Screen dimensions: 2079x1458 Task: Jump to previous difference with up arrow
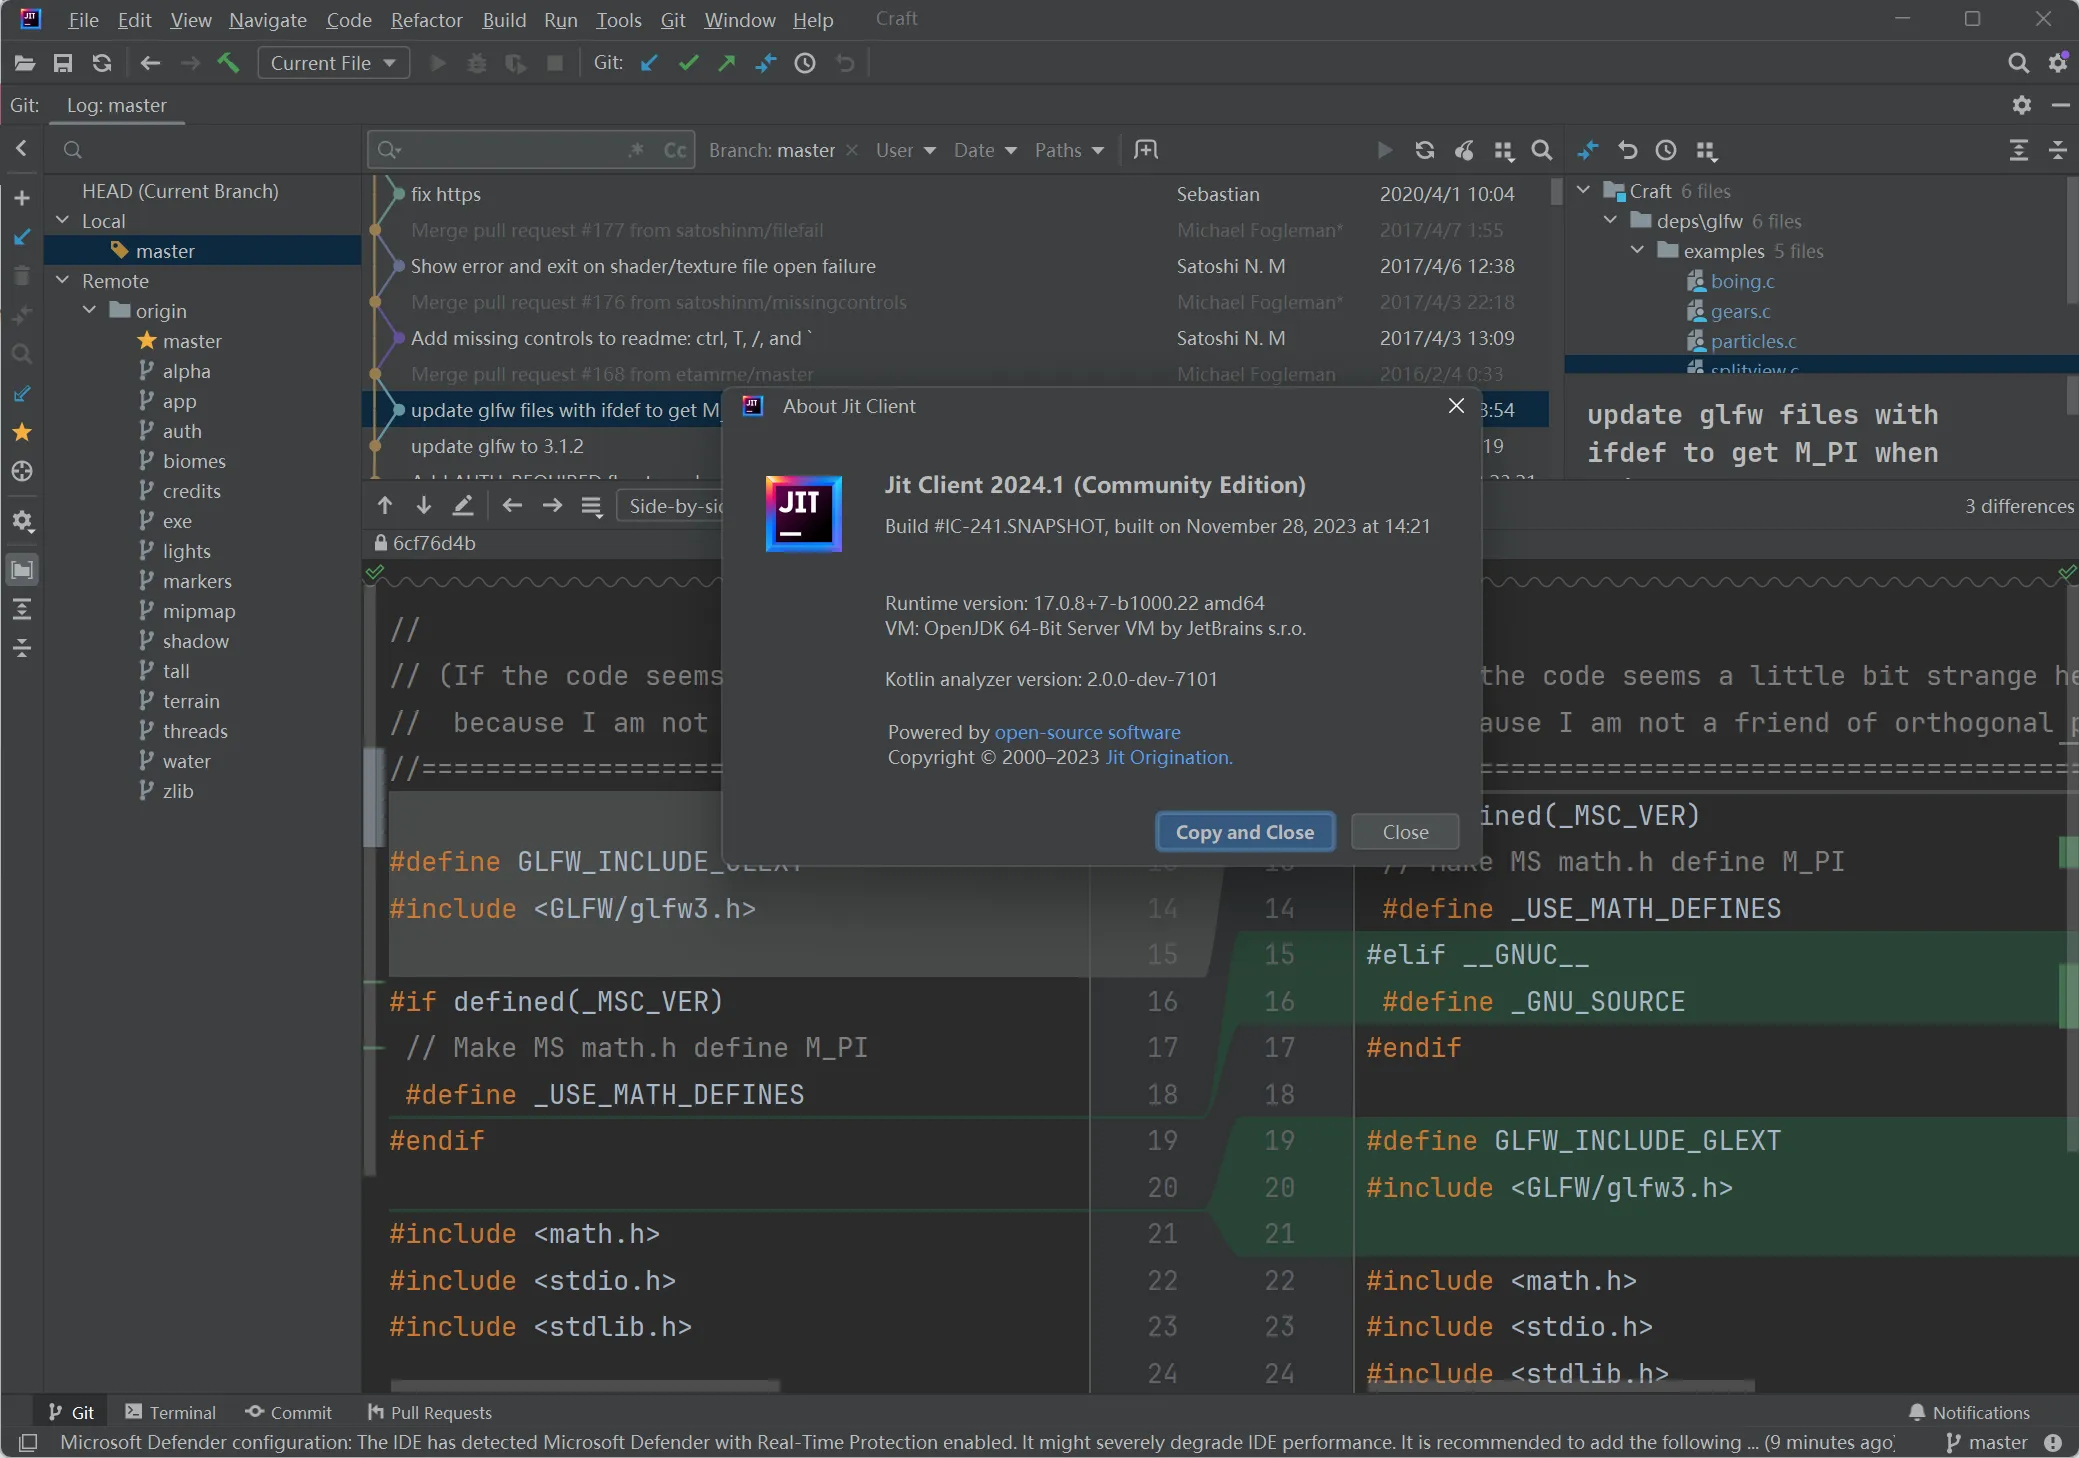(385, 506)
